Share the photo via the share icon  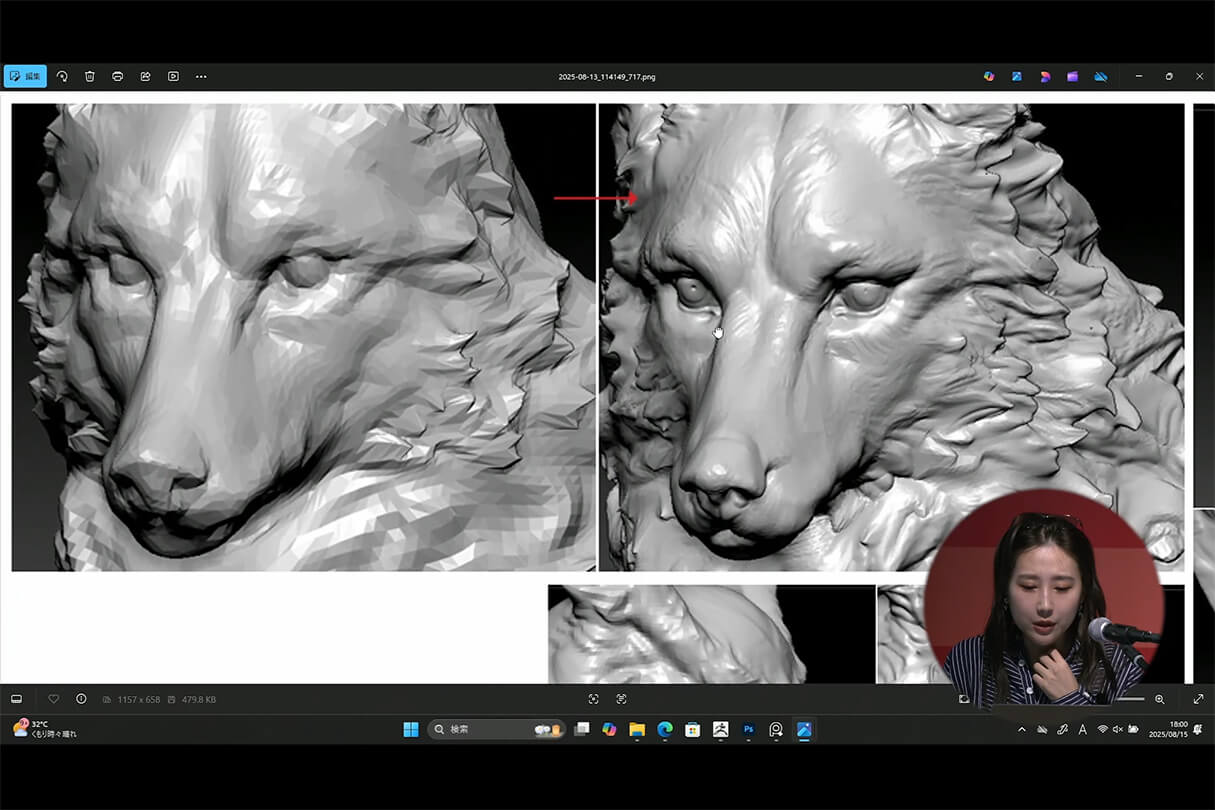click(145, 76)
